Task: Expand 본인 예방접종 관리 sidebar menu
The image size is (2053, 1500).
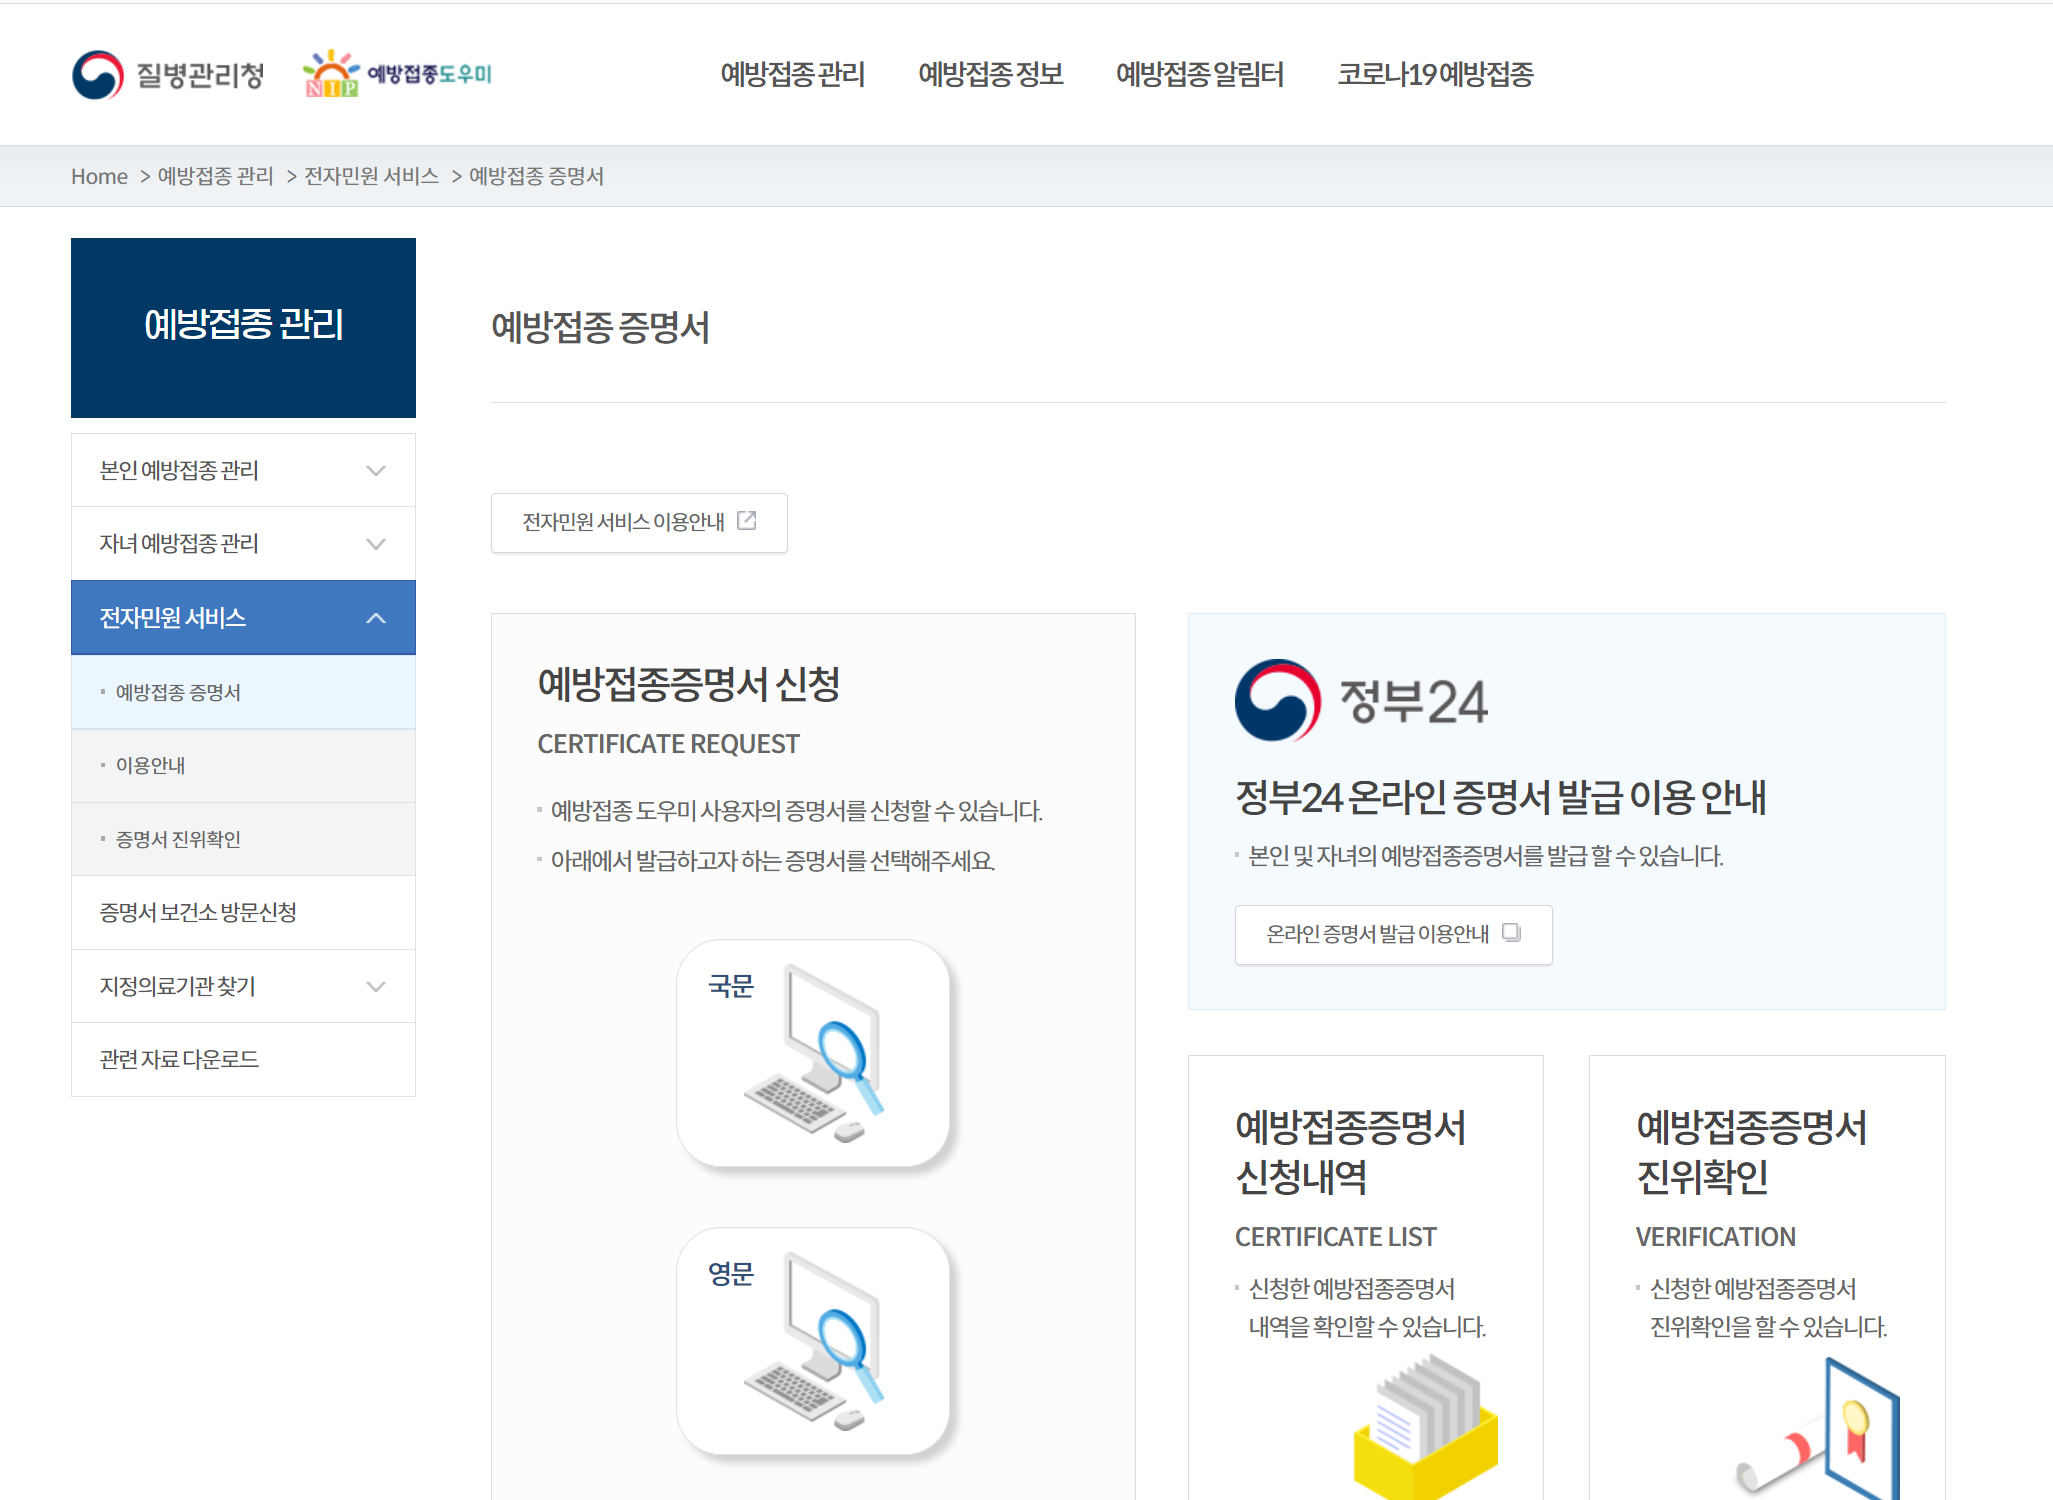Action: coord(376,470)
